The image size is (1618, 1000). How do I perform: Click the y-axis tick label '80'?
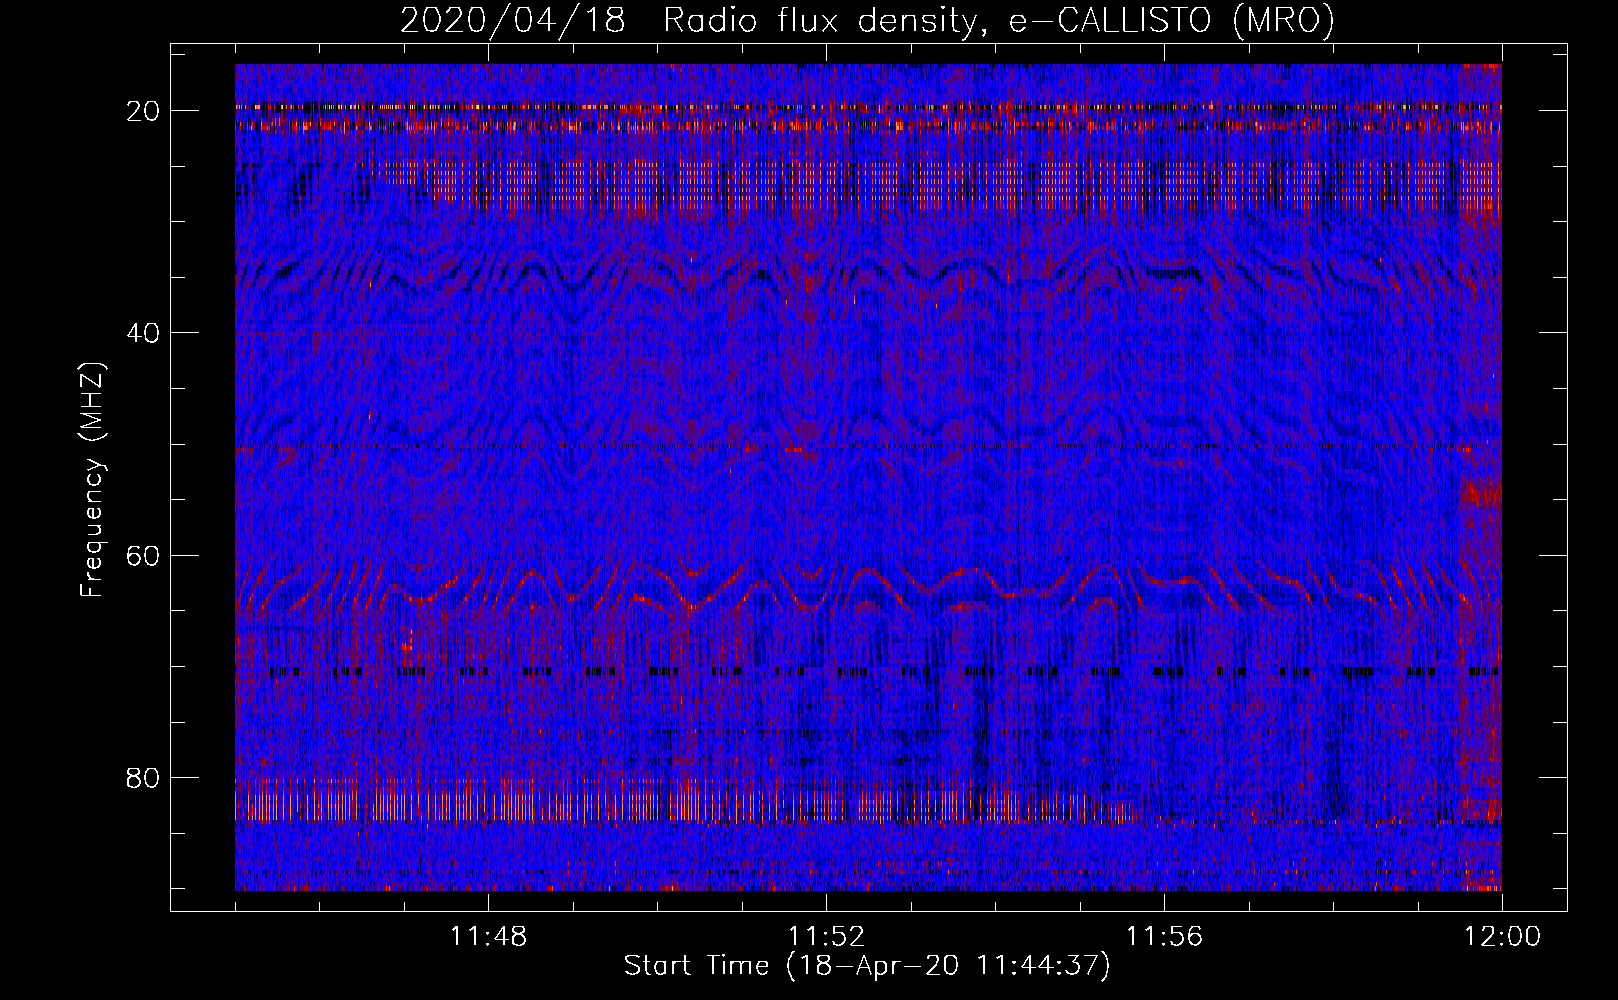click(144, 777)
